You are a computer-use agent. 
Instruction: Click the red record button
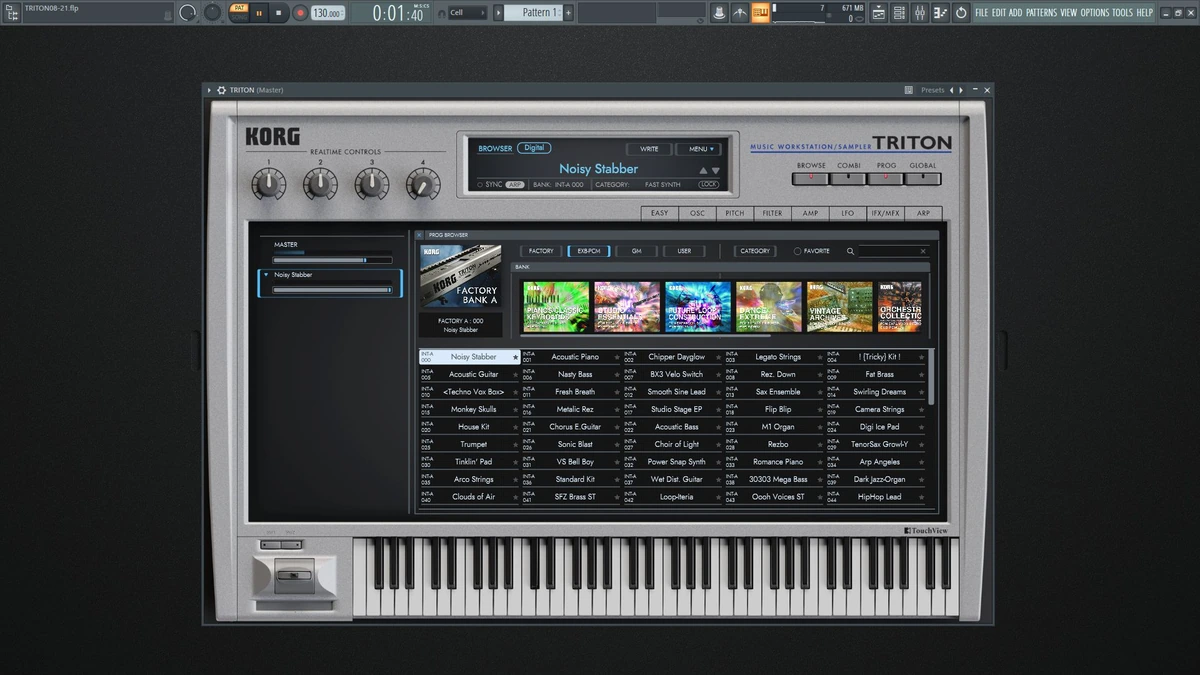(x=299, y=13)
